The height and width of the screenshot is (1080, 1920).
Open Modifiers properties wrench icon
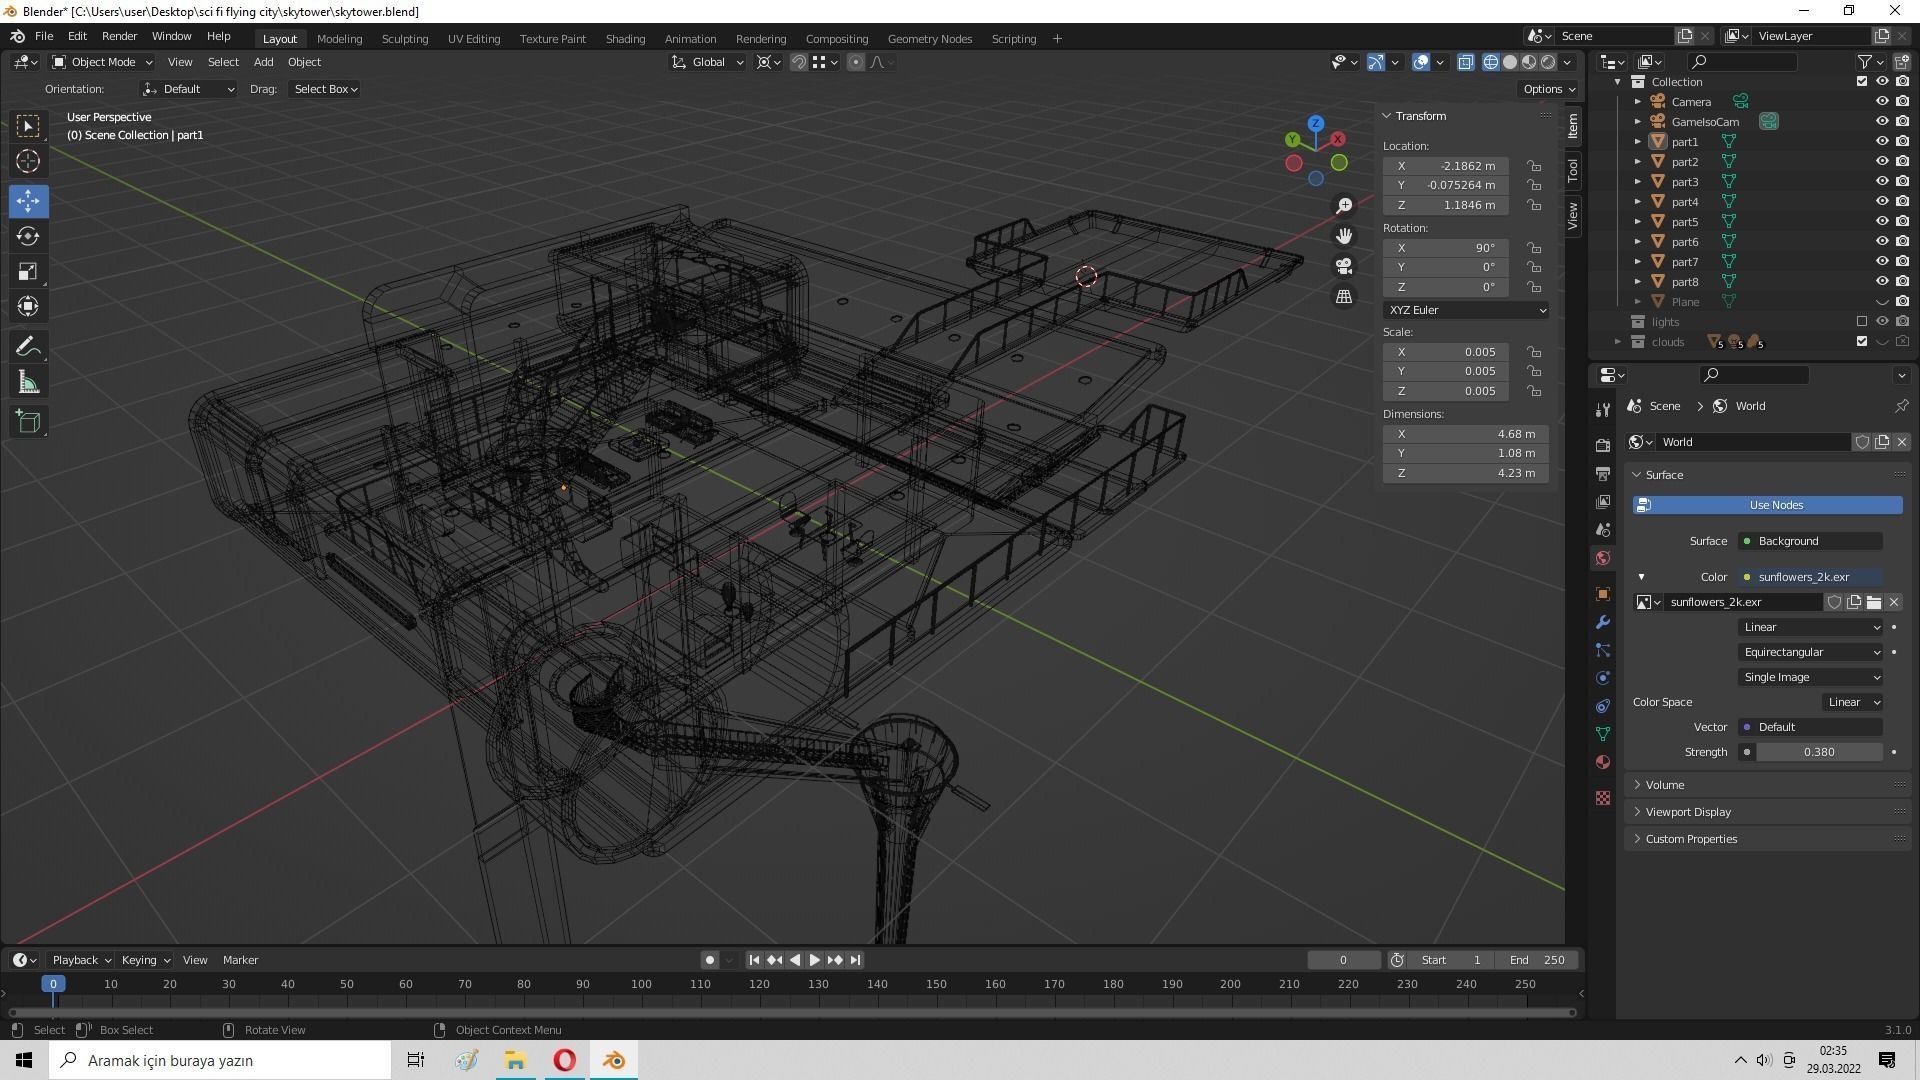pos(1603,622)
